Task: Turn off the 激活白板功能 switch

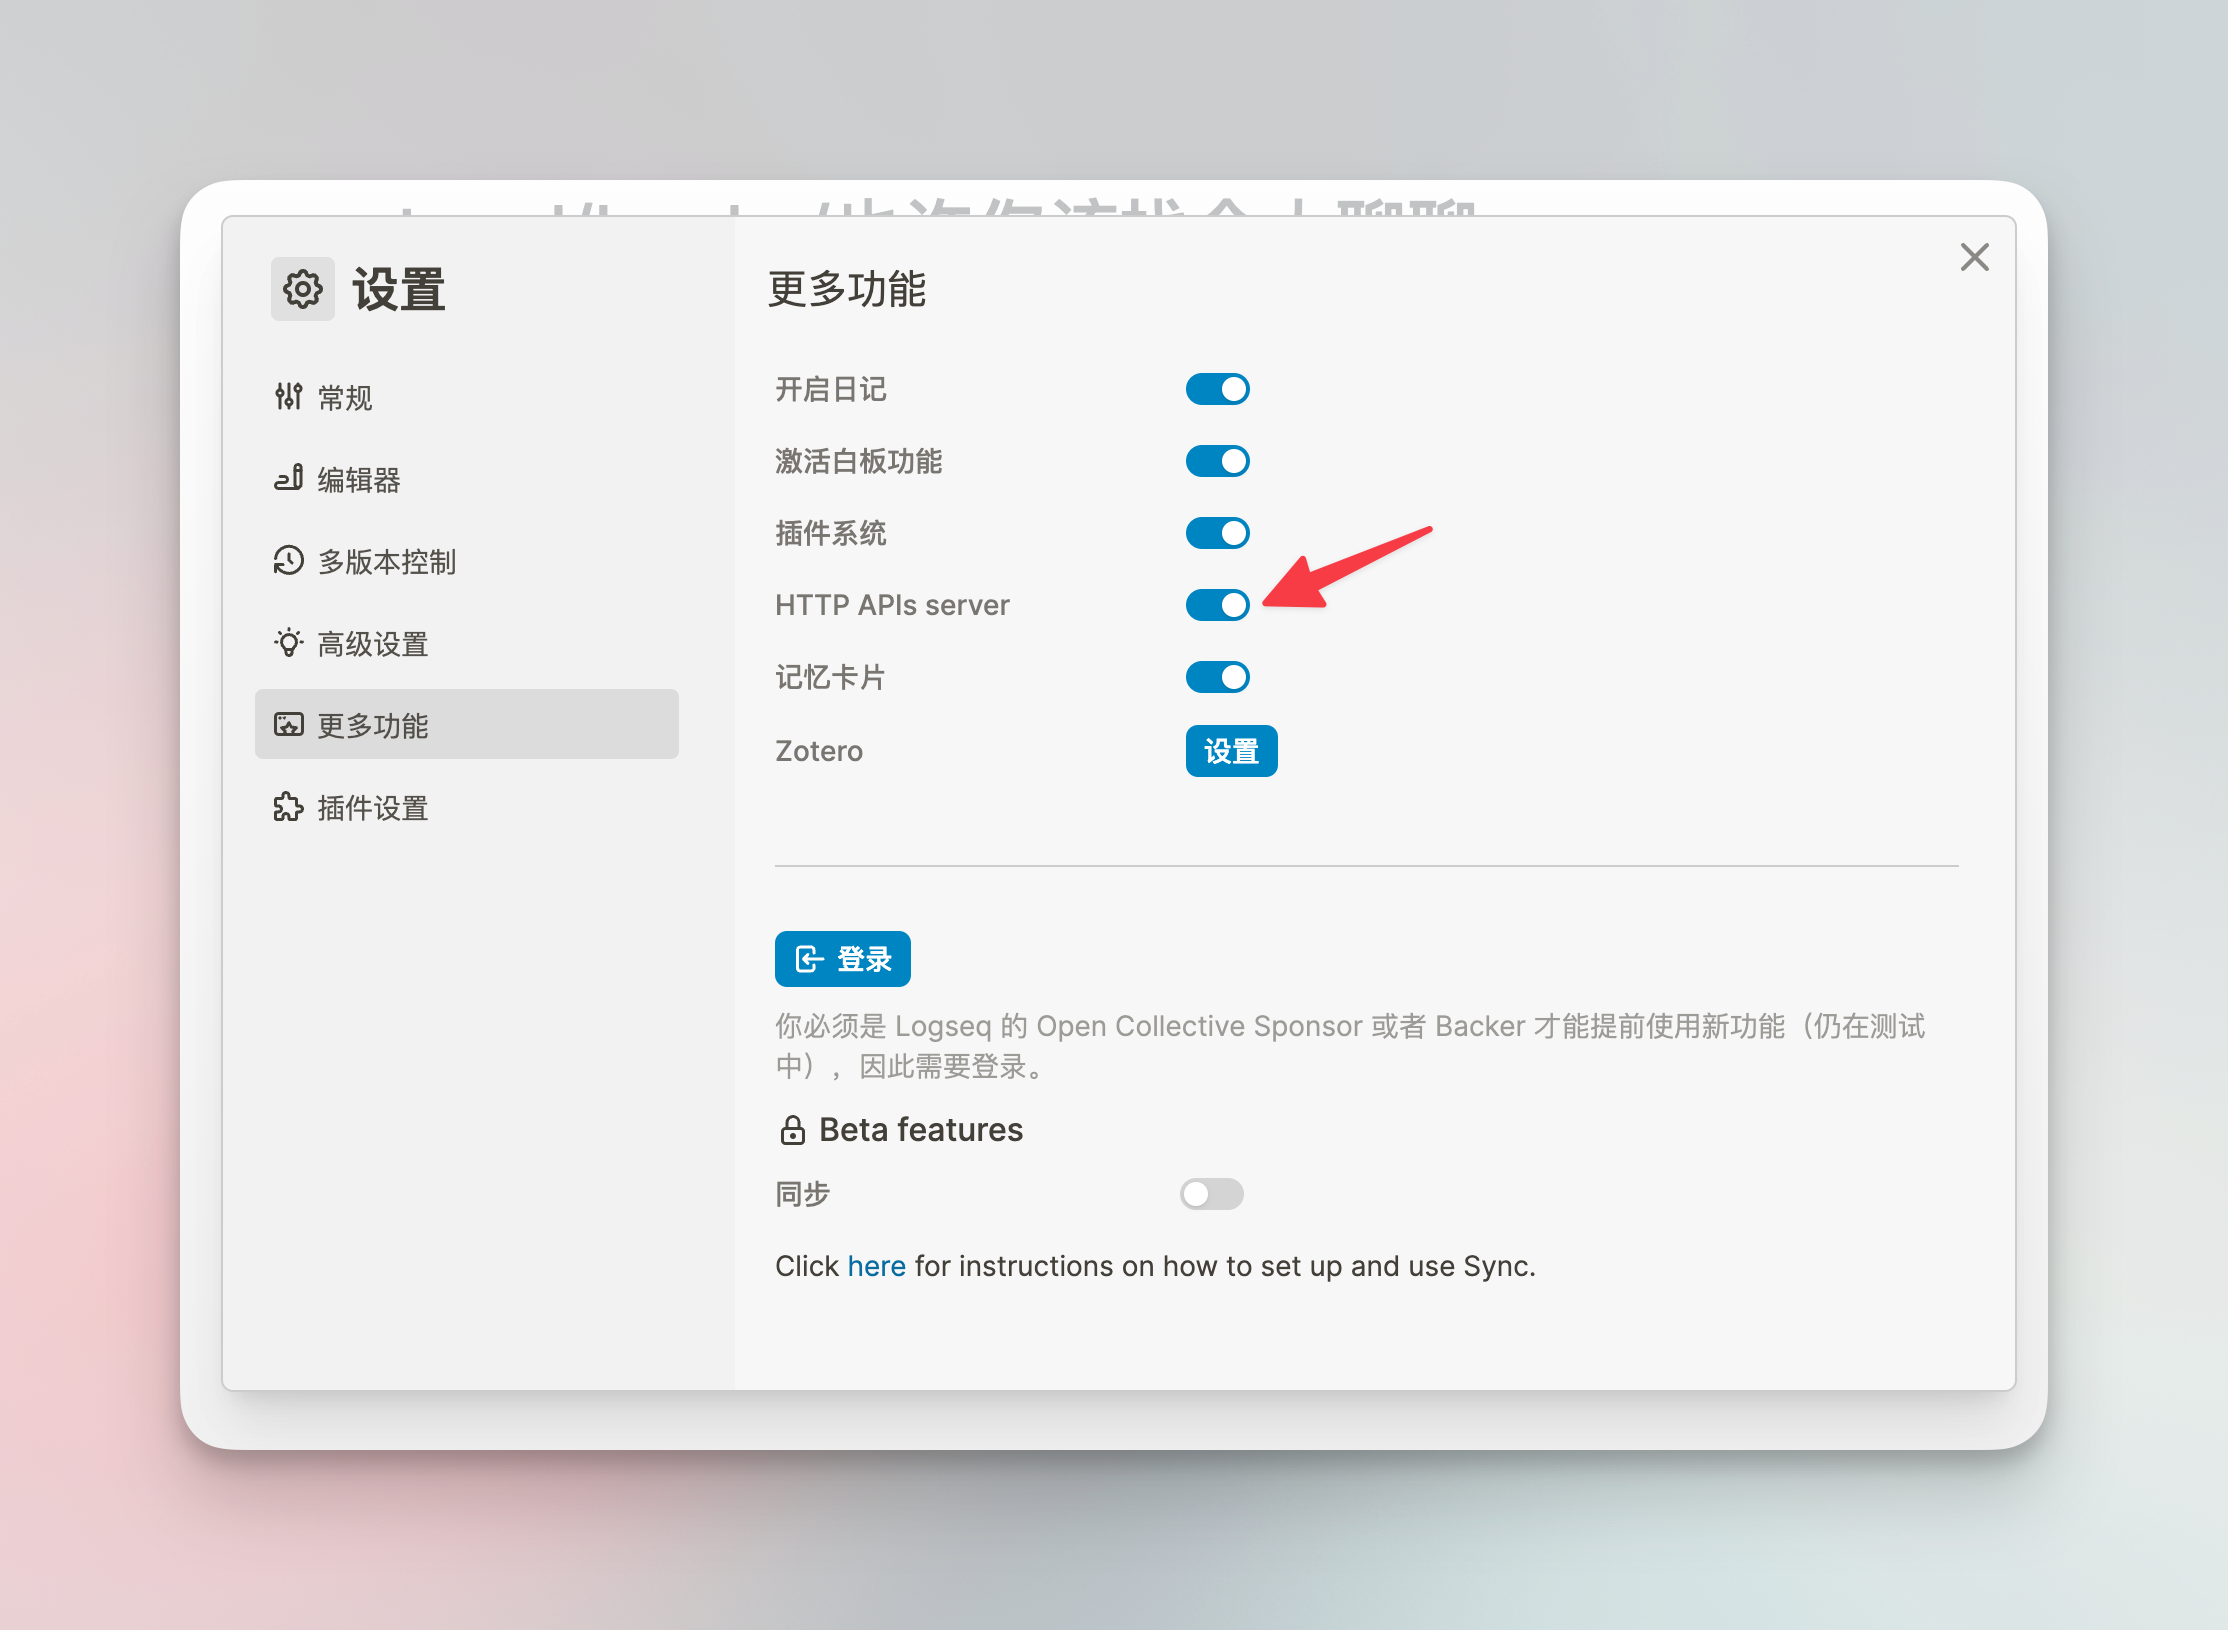Action: tap(1217, 461)
